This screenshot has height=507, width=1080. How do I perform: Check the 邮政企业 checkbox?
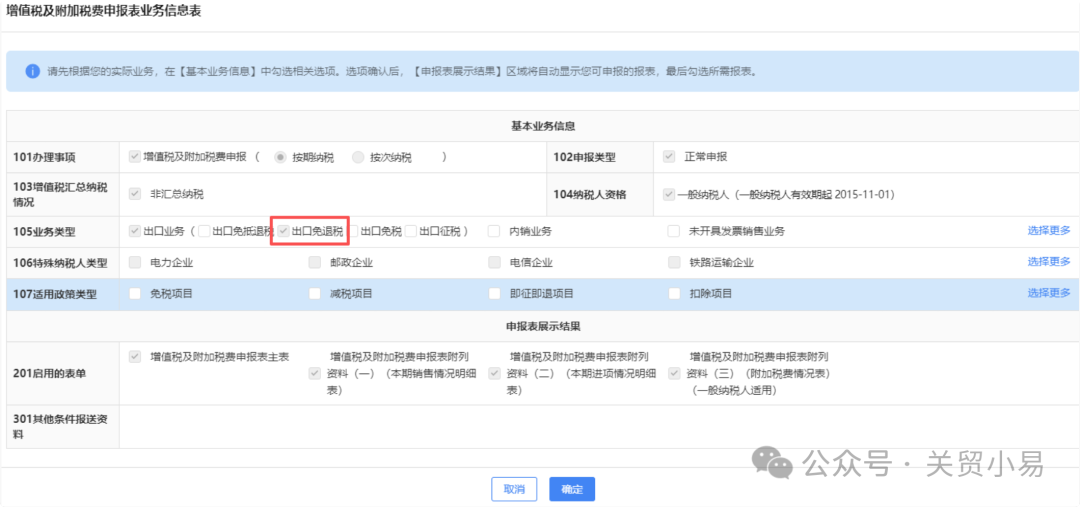point(315,262)
